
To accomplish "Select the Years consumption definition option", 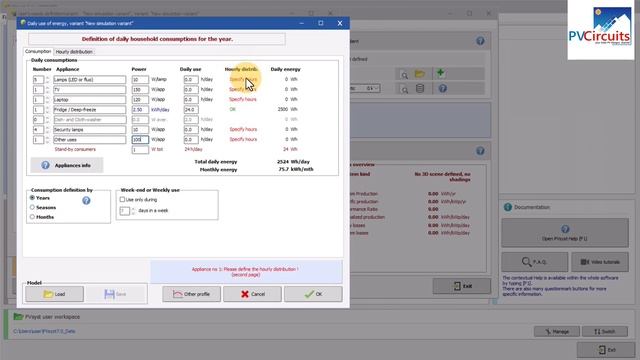I will [x=32, y=198].
